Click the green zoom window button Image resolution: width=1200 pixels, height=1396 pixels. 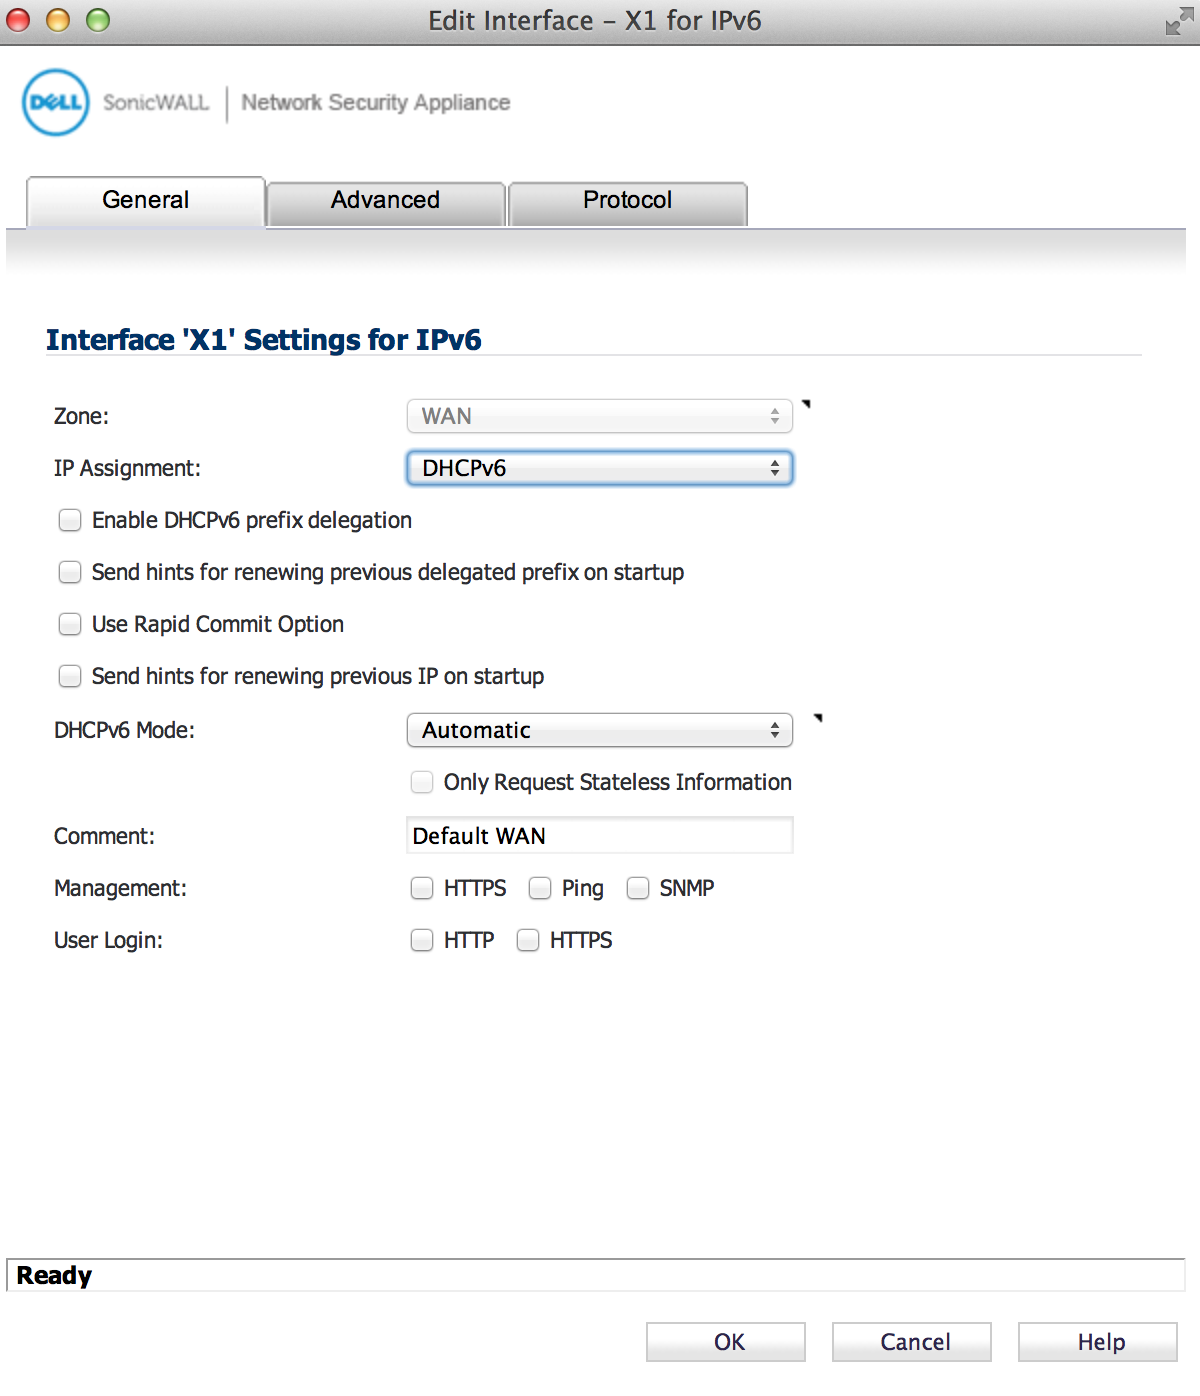[x=98, y=20]
